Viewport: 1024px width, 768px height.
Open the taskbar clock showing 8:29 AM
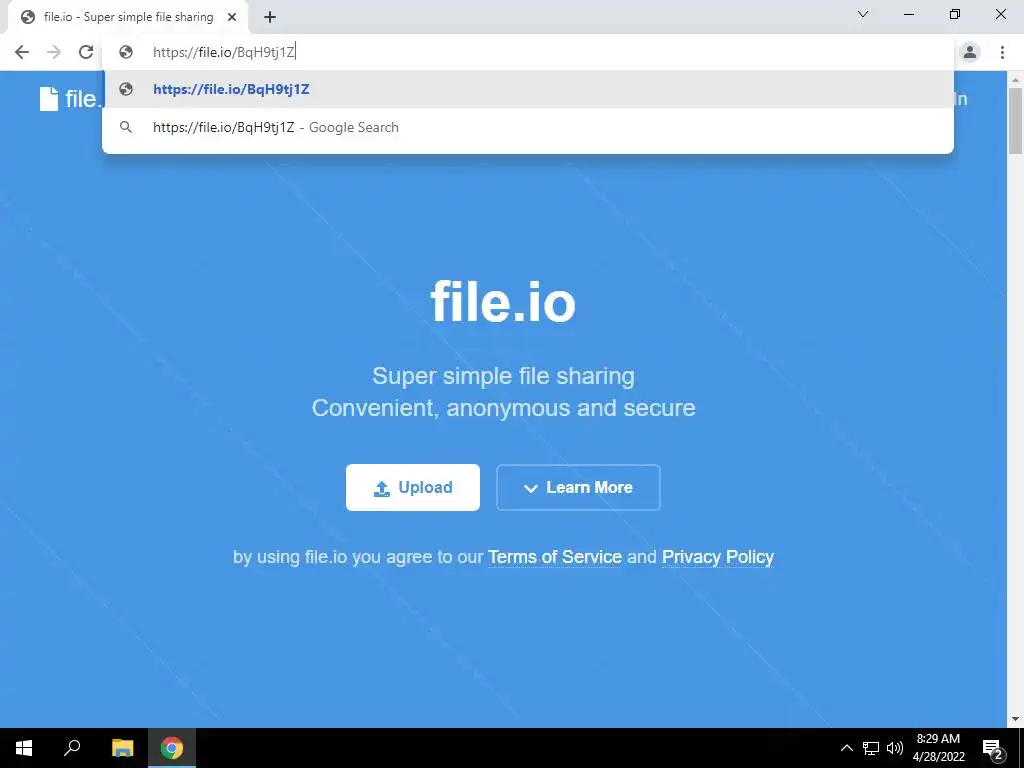point(938,748)
